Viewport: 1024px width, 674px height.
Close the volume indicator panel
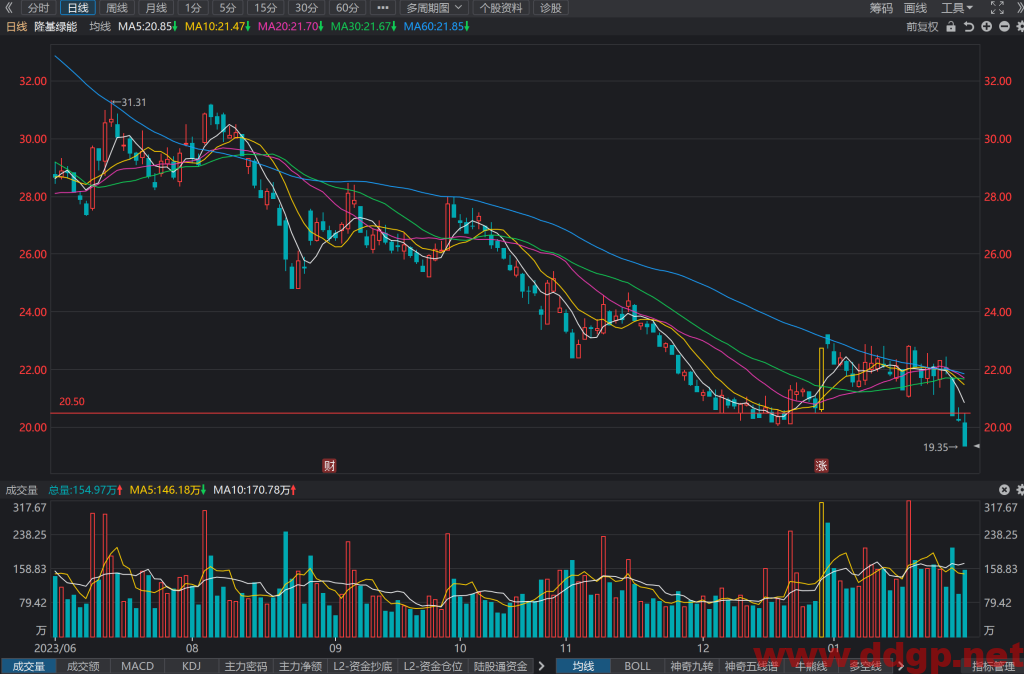pyautogui.click(x=1004, y=490)
